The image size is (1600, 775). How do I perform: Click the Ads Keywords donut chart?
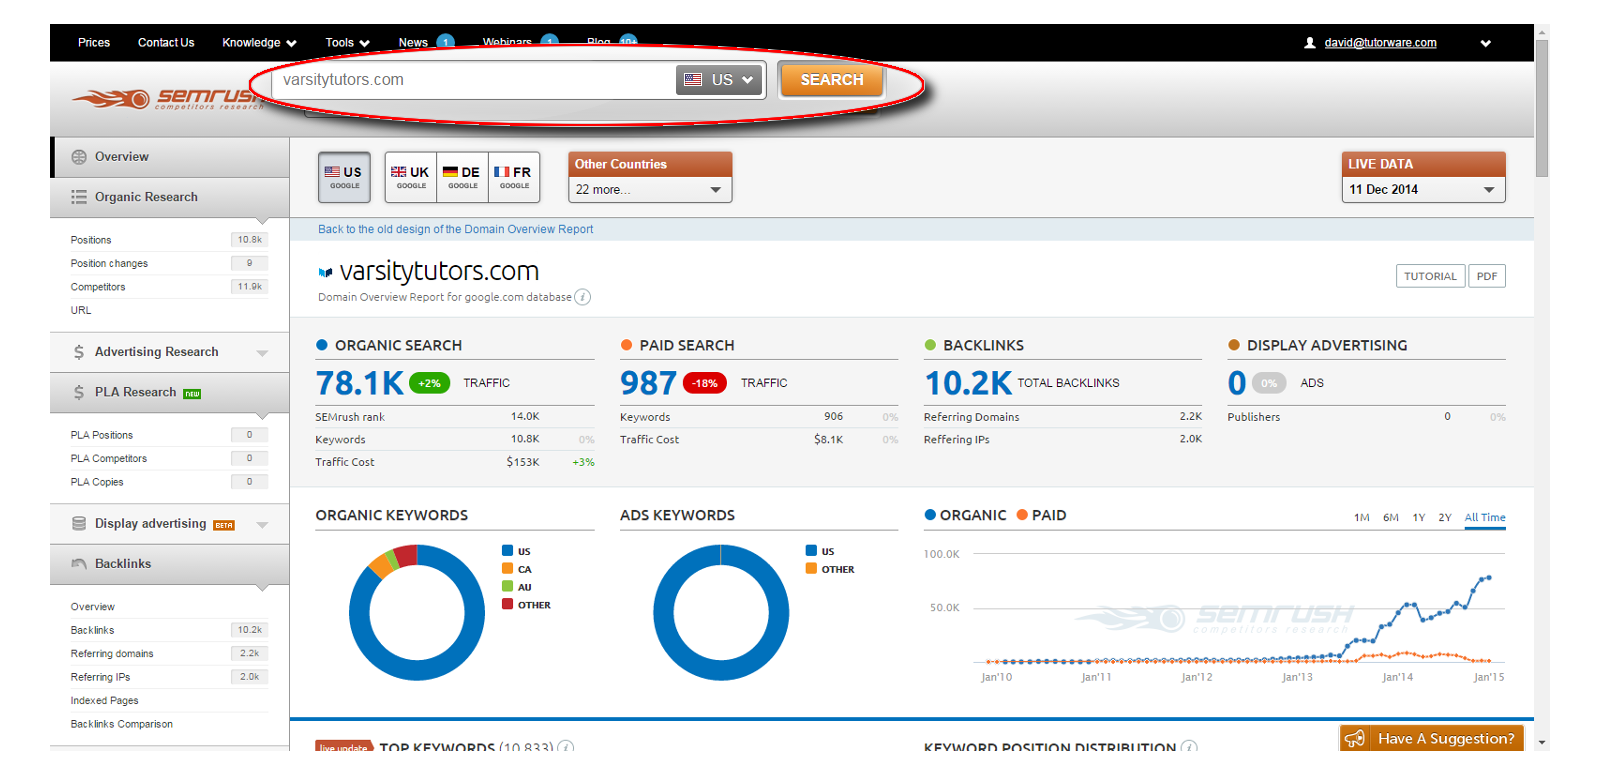(721, 612)
